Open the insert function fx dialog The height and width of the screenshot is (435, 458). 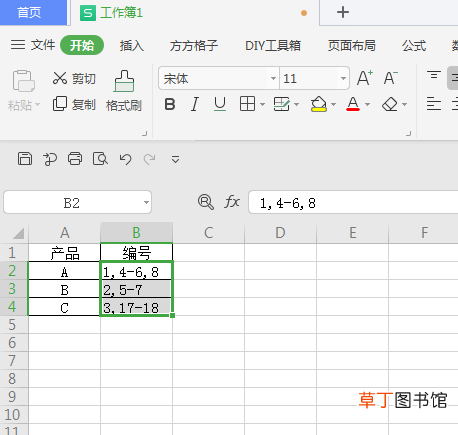[232, 202]
